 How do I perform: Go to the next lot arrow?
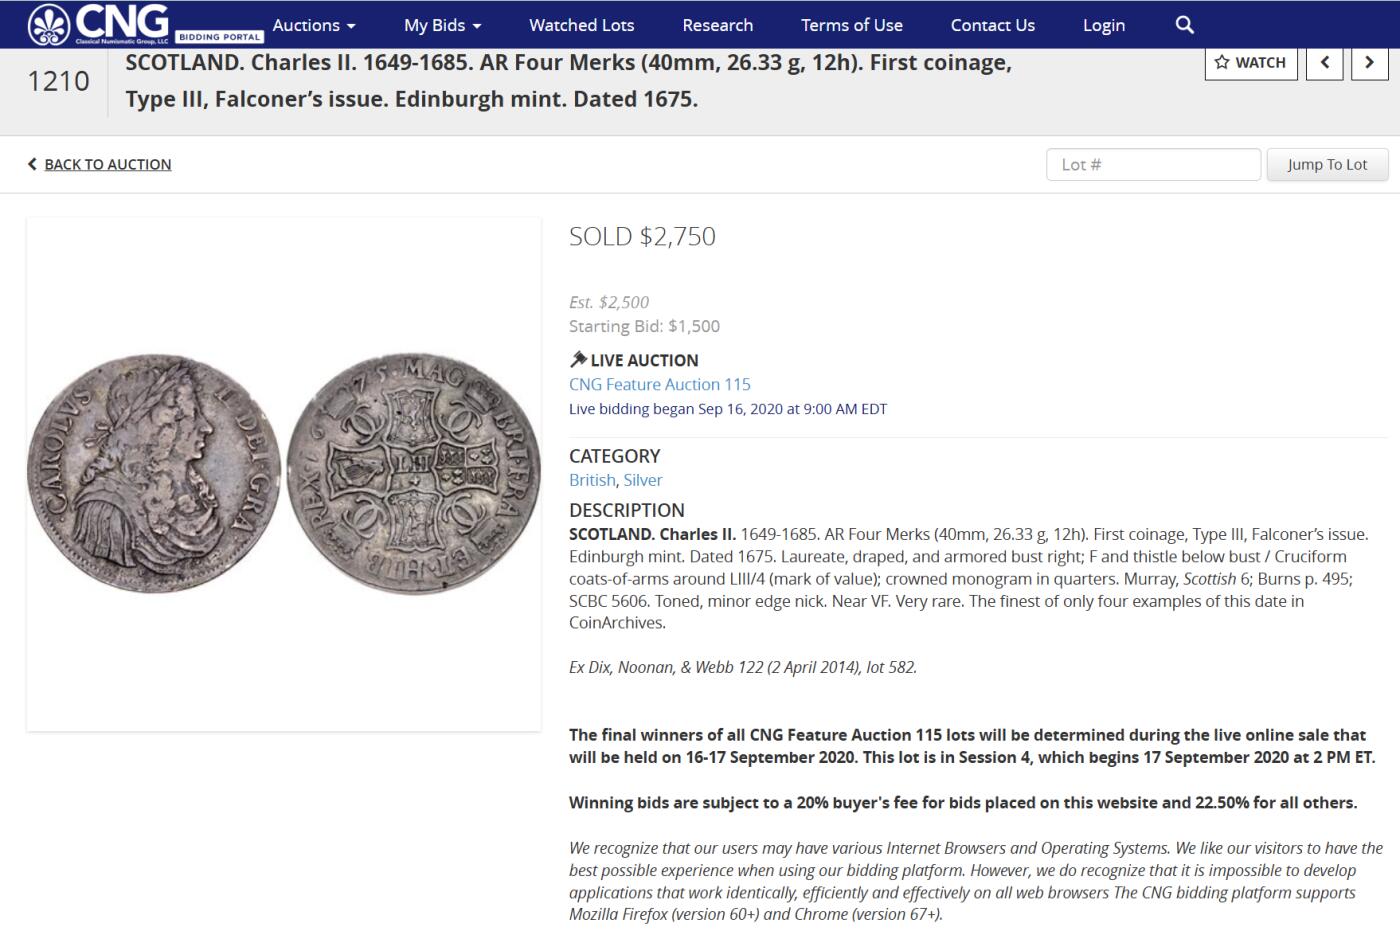coord(1370,62)
